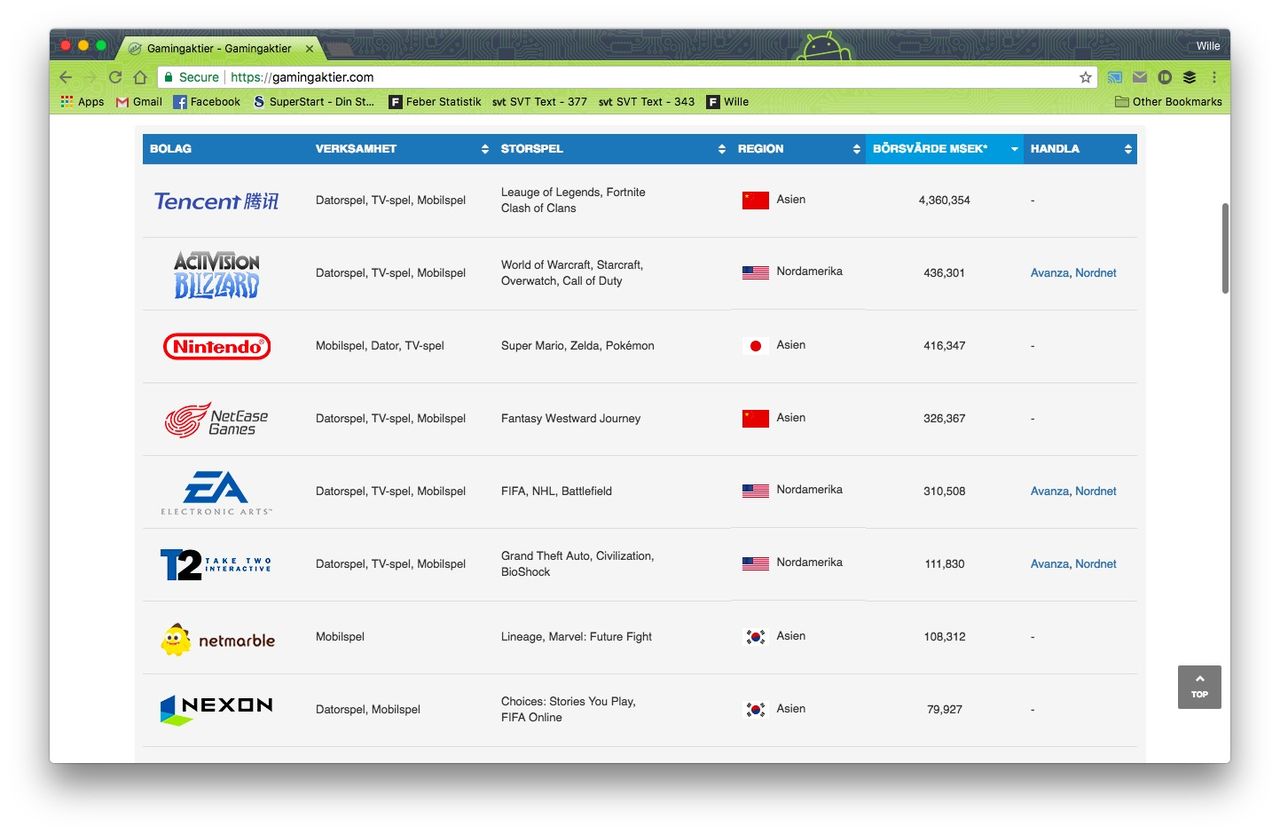1280x834 pixels.
Task: Open the SuperStart bookmark
Action: coord(314,102)
